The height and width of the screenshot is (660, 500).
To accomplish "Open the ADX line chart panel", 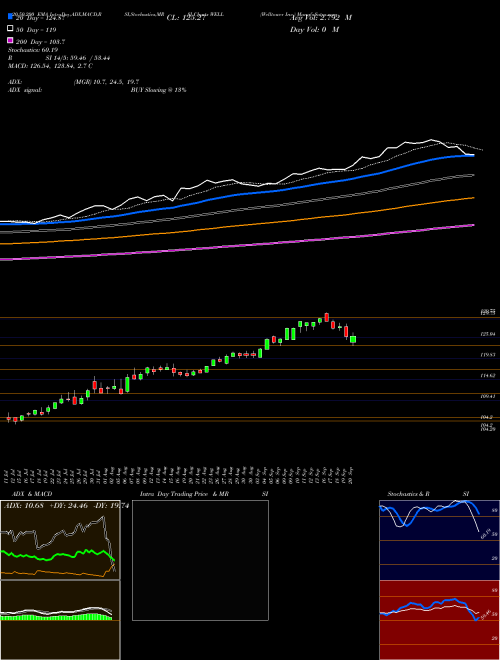I will tap(60, 540).
